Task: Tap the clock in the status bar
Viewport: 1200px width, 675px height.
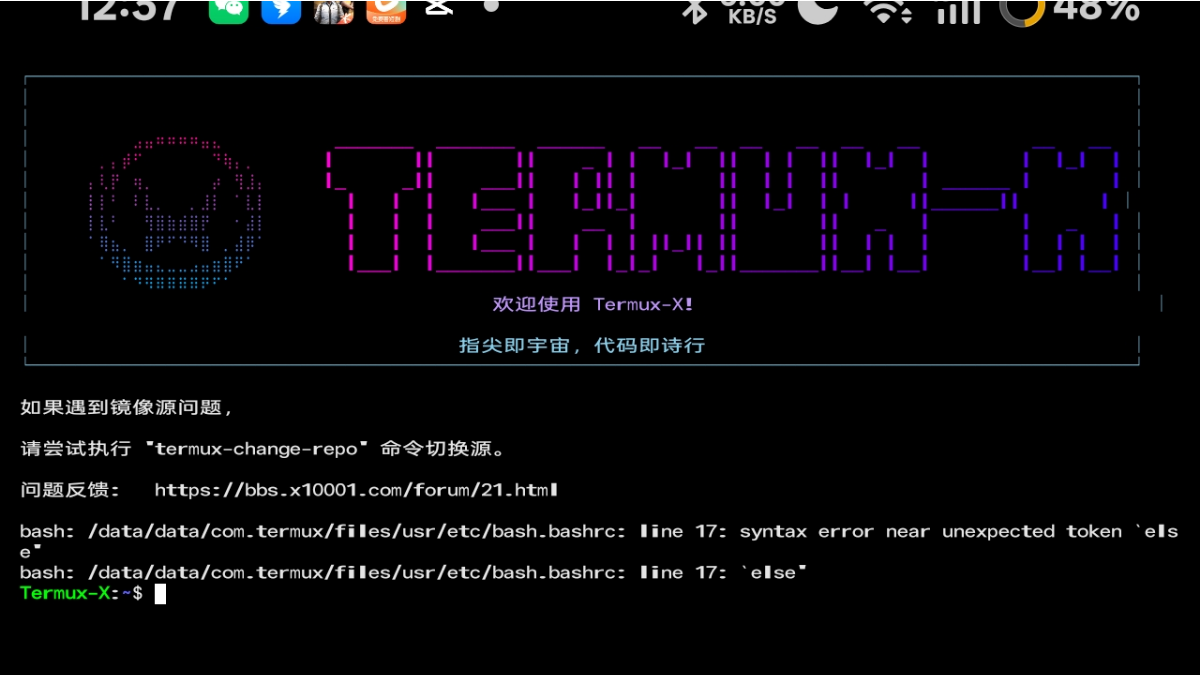Action: tap(128, 9)
